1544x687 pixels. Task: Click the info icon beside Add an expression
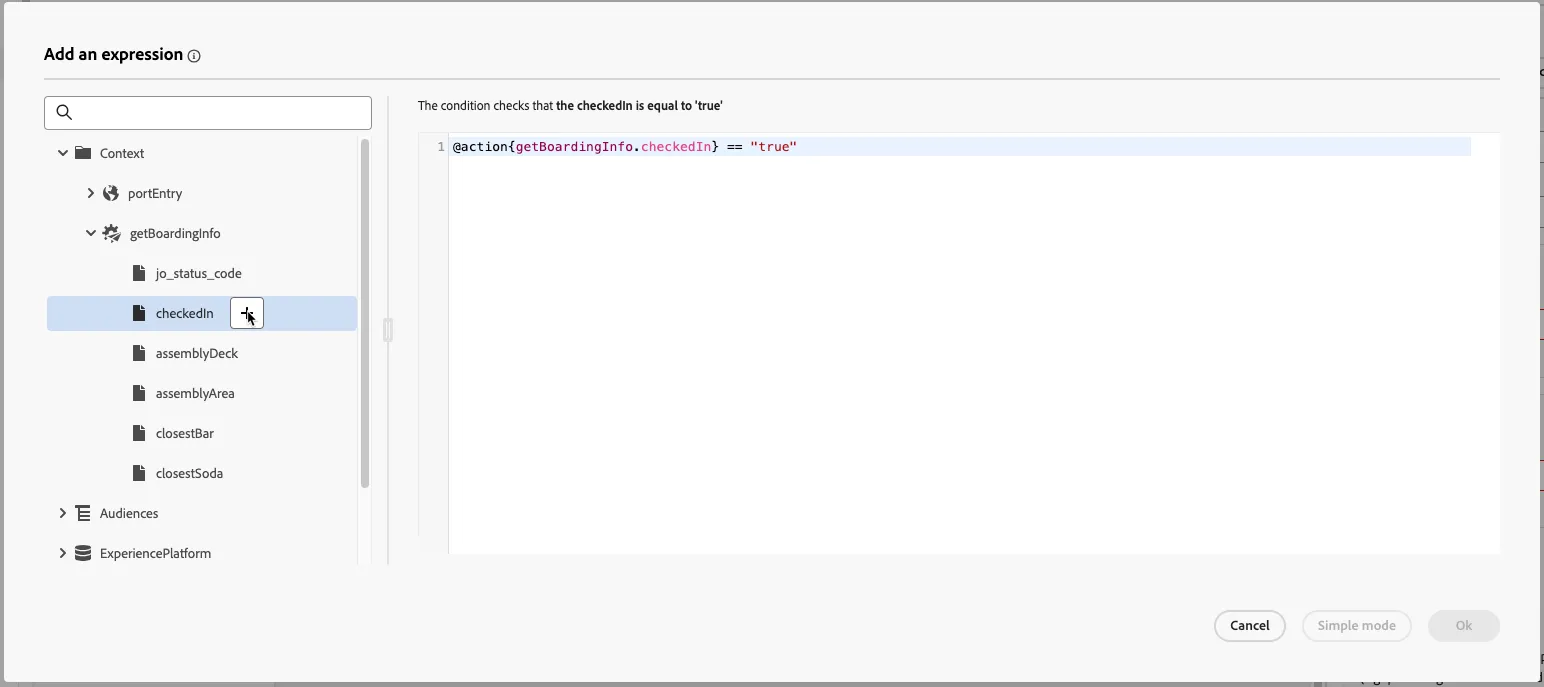click(194, 56)
